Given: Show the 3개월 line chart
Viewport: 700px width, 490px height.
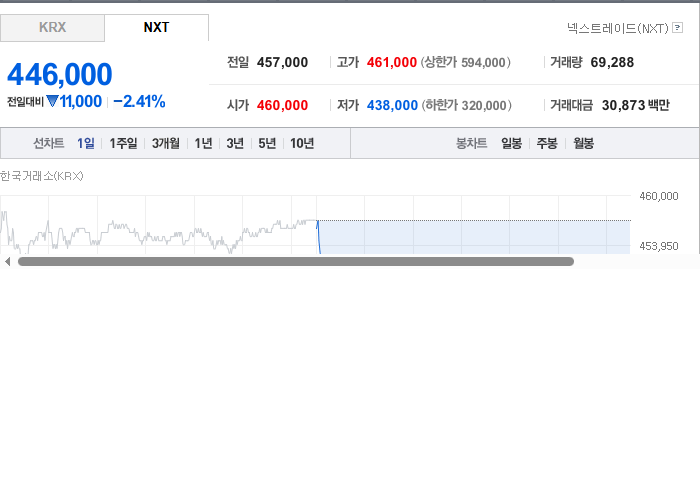Looking at the screenshot, I should pyautogui.click(x=166, y=143).
